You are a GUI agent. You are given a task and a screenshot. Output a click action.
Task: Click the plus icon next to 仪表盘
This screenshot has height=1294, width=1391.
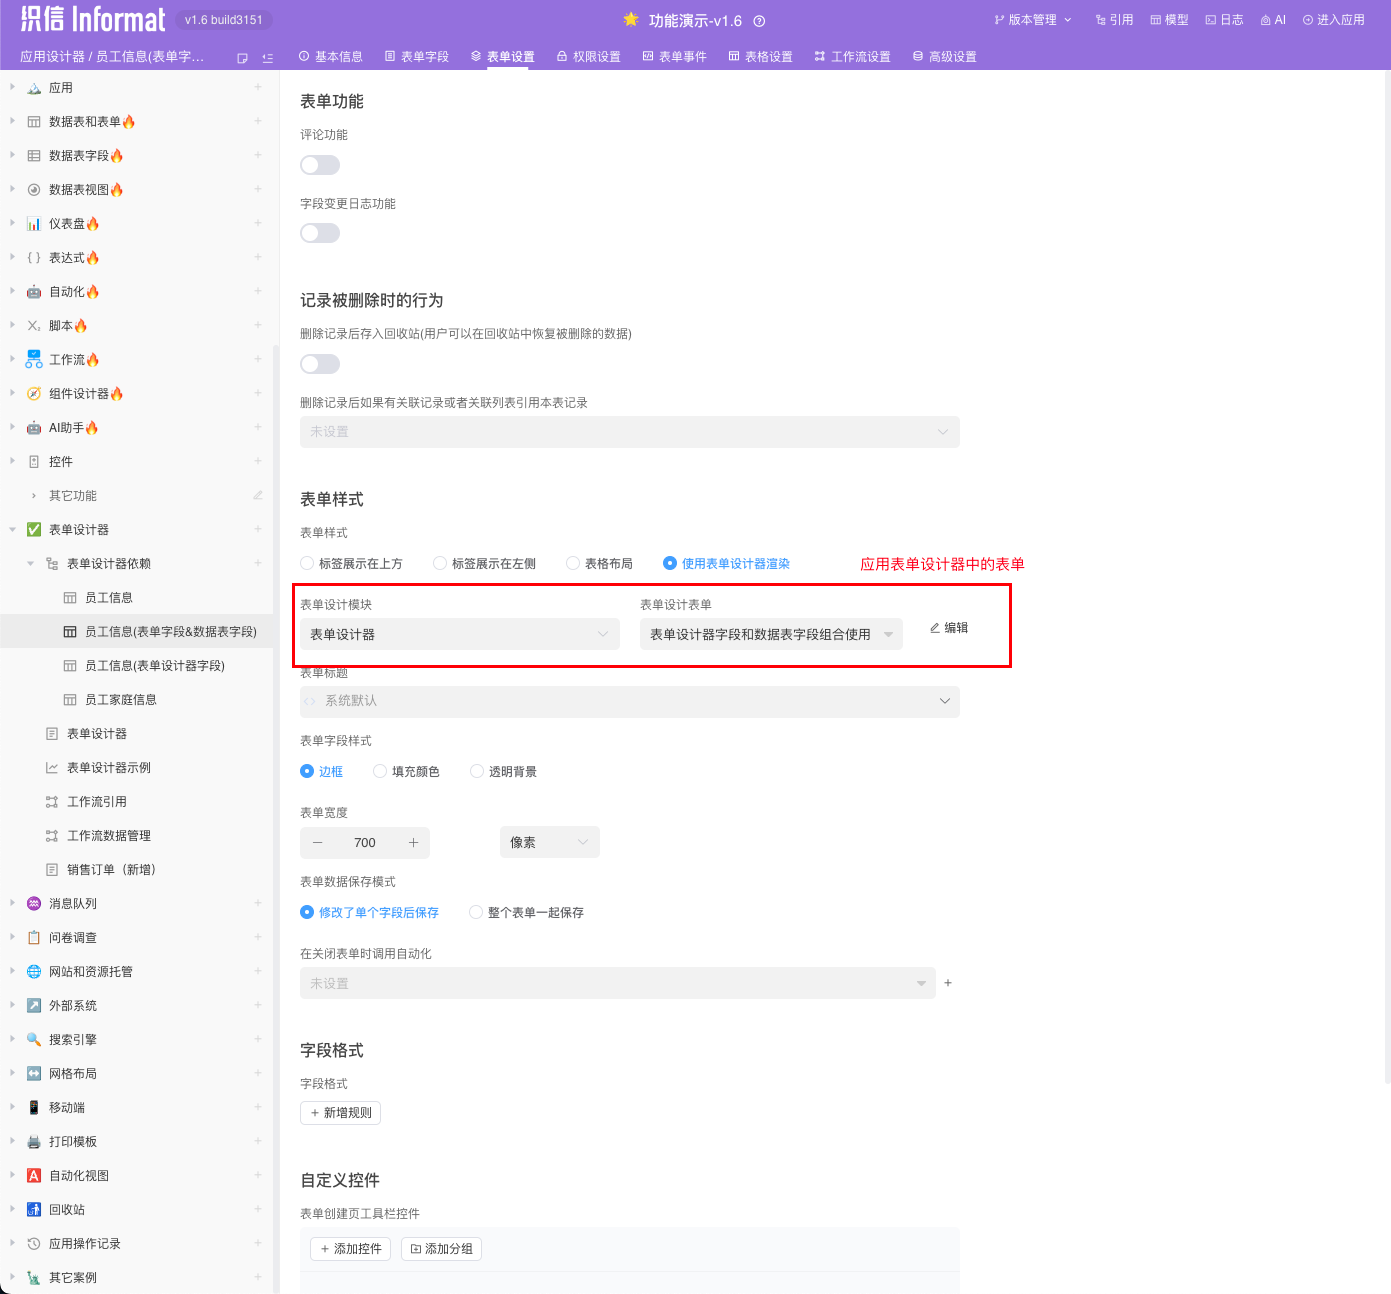[258, 223]
